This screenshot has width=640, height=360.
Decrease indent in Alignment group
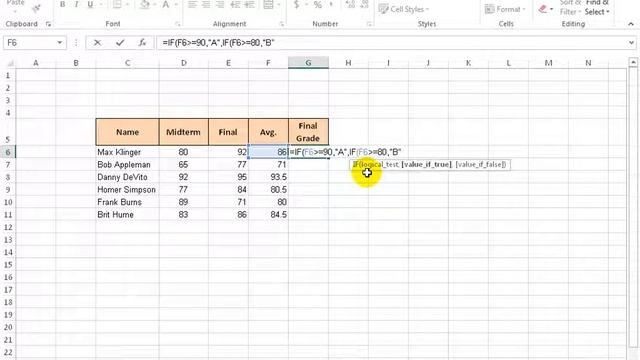[x=235, y=4]
